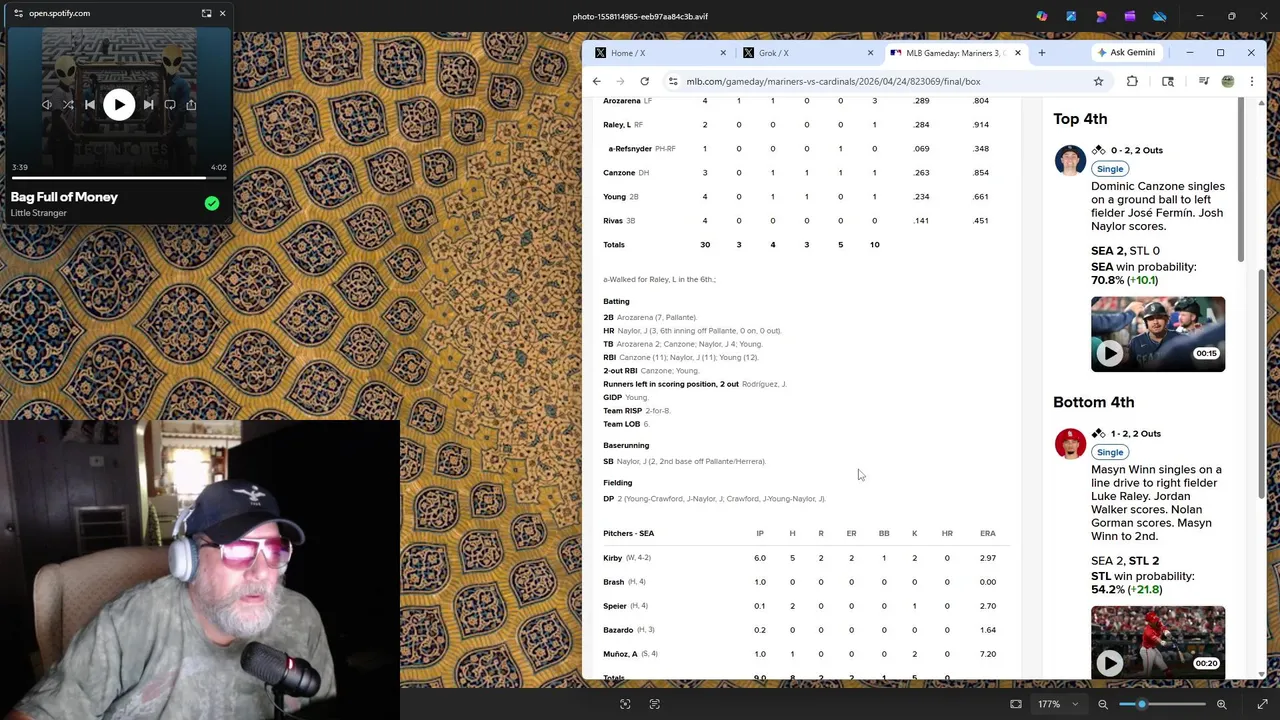Click the Top 4th heading

pyautogui.click(x=1080, y=119)
